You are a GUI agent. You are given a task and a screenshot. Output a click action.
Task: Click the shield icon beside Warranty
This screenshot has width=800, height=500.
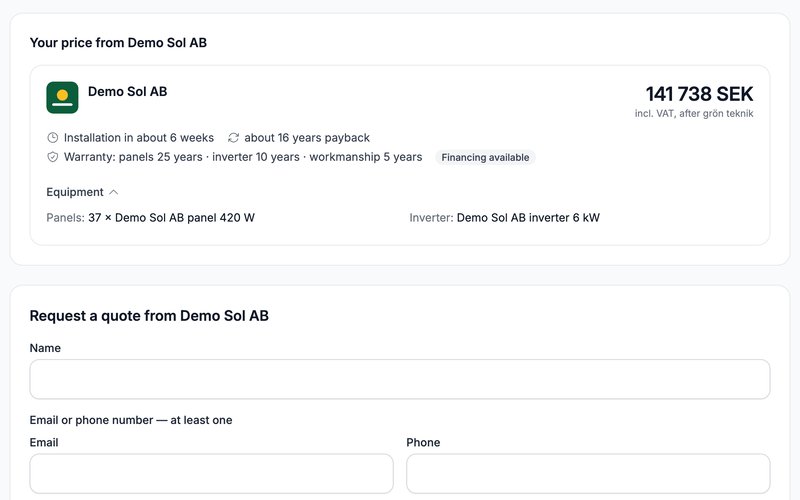click(53, 157)
